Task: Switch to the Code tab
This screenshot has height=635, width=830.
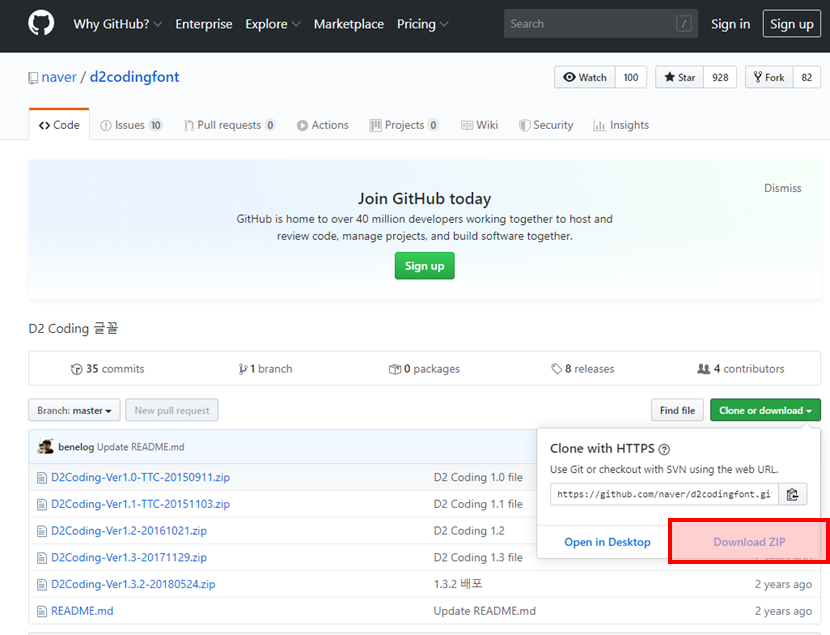Action: click(x=59, y=125)
